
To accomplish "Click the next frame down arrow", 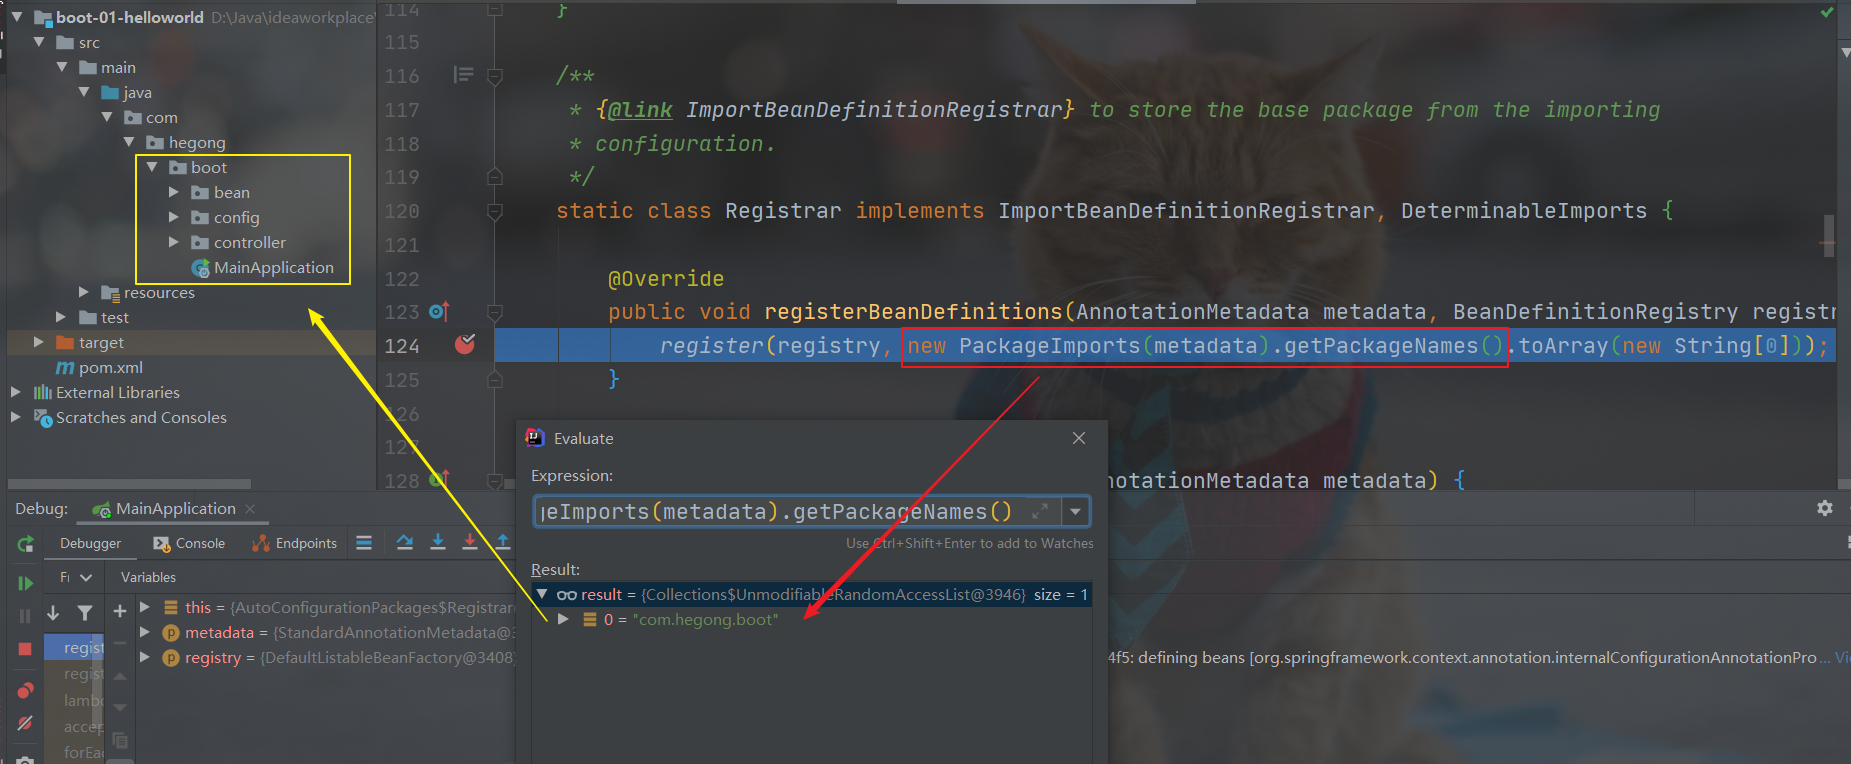I will coord(54,612).
